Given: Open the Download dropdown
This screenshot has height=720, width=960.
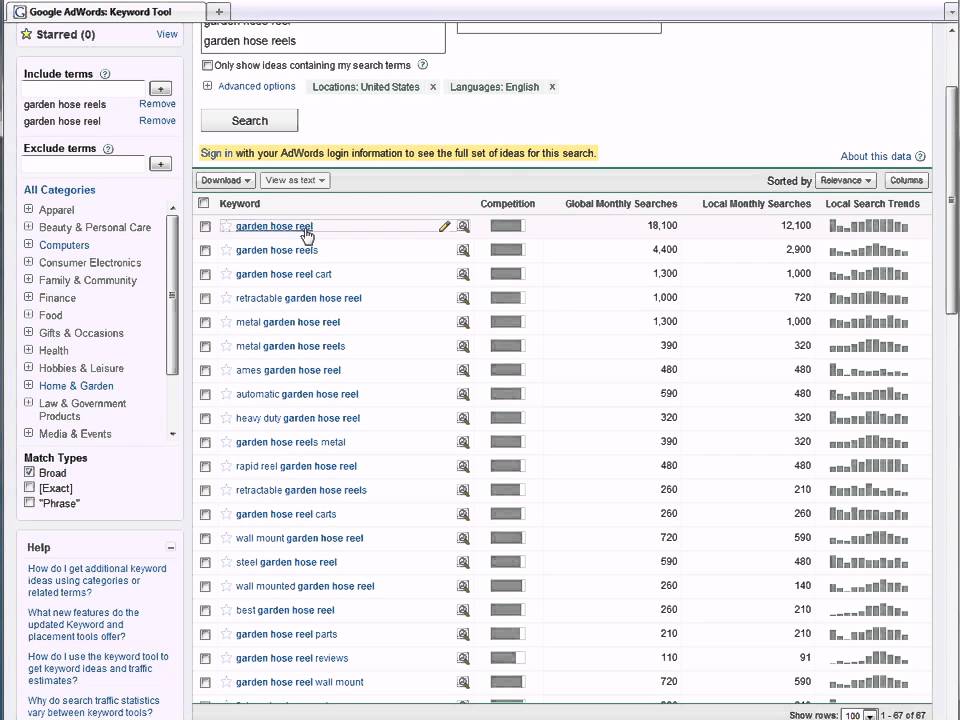Looking at the screenshot, I should tap(226, 181).
